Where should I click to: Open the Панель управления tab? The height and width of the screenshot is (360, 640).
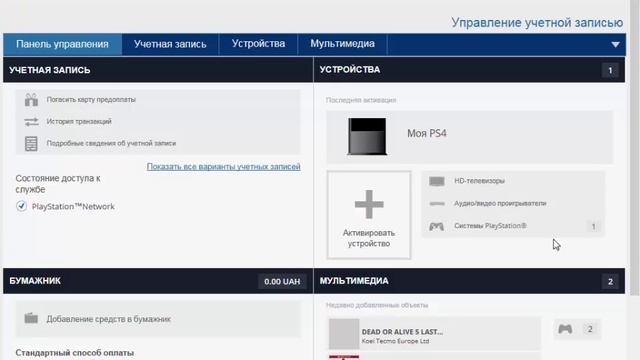coord(62,44)
